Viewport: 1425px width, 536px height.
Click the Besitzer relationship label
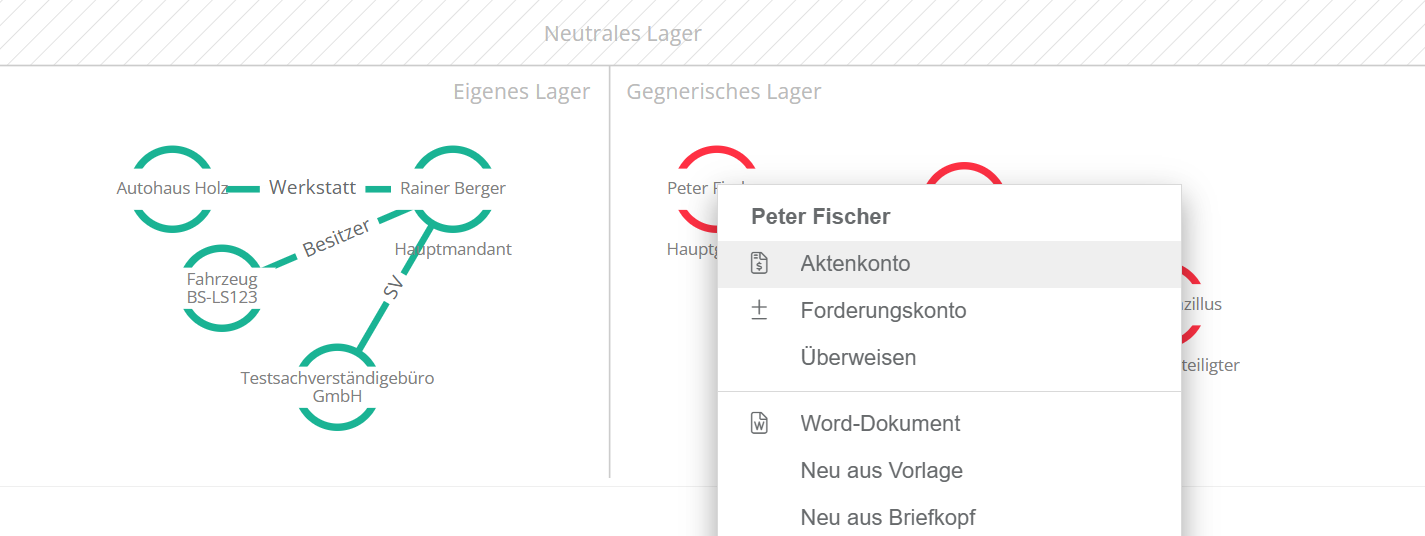pyautogui.click(x=337, y=237)
